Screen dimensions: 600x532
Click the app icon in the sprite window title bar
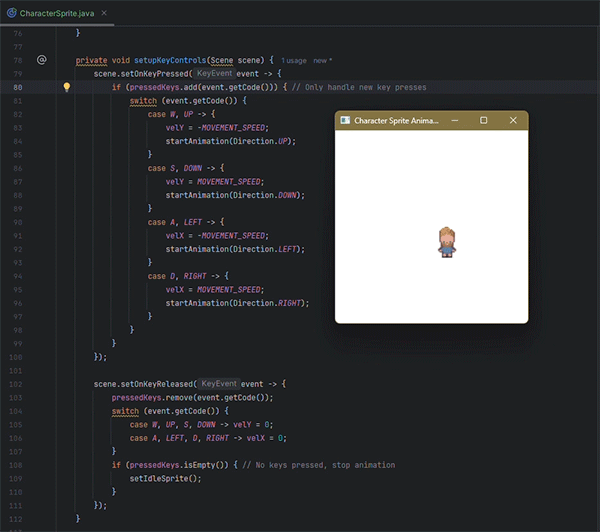(x=345, y=120)
